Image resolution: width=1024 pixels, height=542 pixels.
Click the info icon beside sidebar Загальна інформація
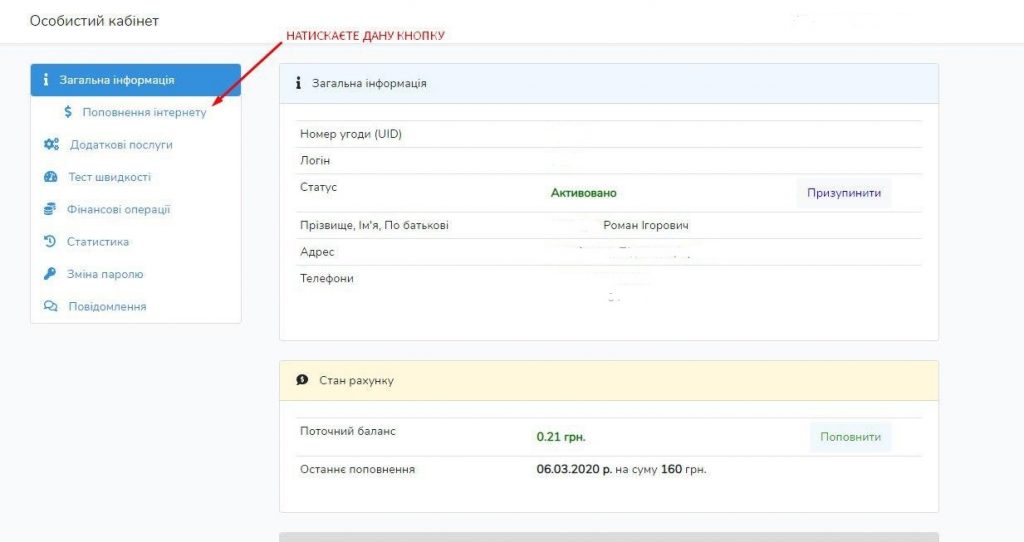46,80
